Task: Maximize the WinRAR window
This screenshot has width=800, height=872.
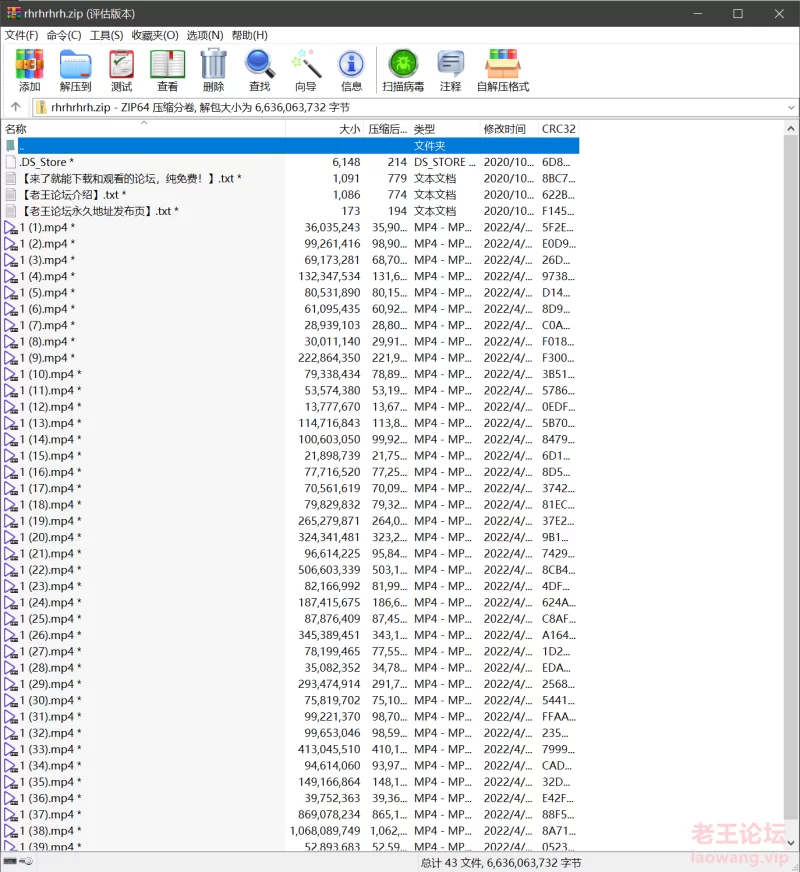Action: (x=738, y=13)
